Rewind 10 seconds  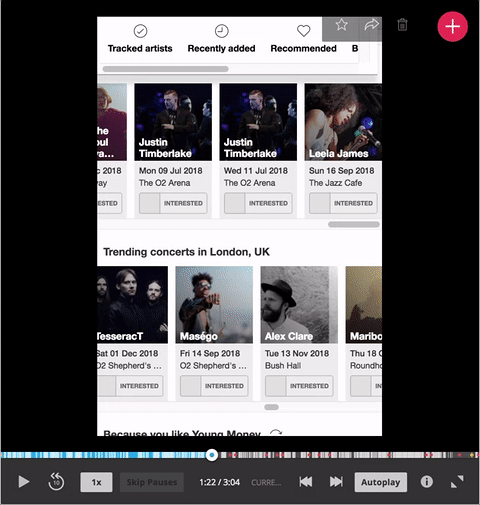tap(56, 482)
